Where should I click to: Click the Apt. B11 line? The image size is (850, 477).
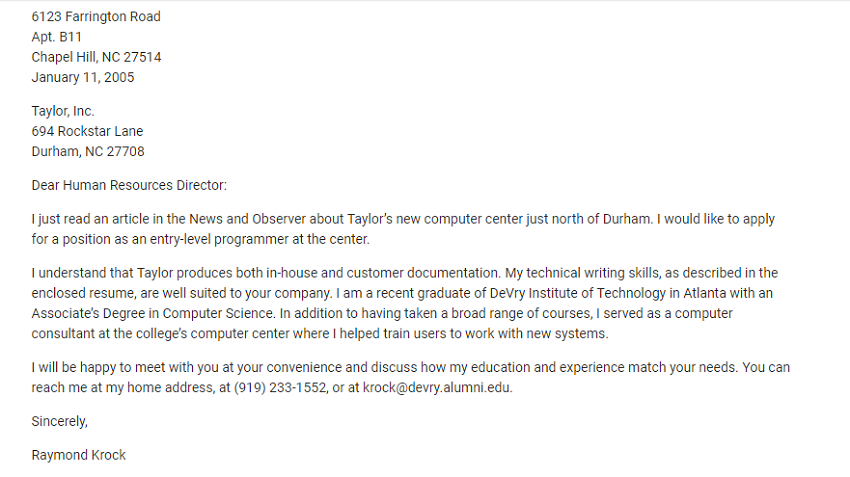pyautogui.click(x=56, y=37)
